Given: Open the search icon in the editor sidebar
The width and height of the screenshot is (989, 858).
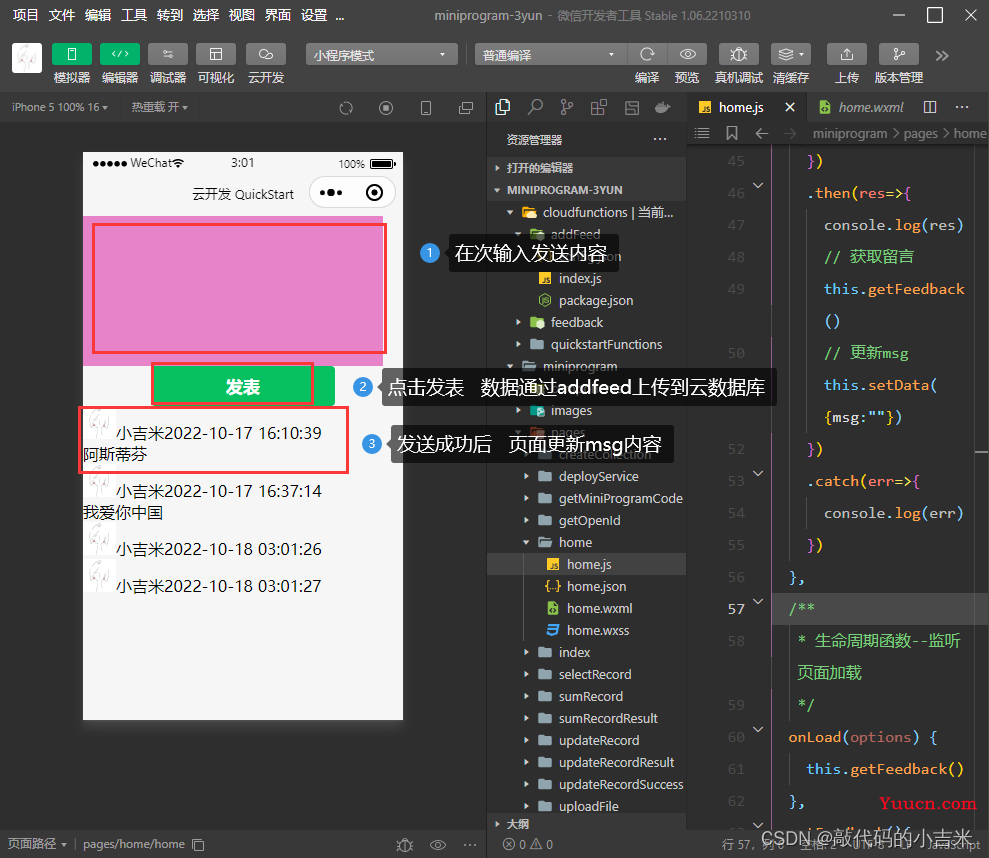Looking at the screenshot, I should point(536,107).
